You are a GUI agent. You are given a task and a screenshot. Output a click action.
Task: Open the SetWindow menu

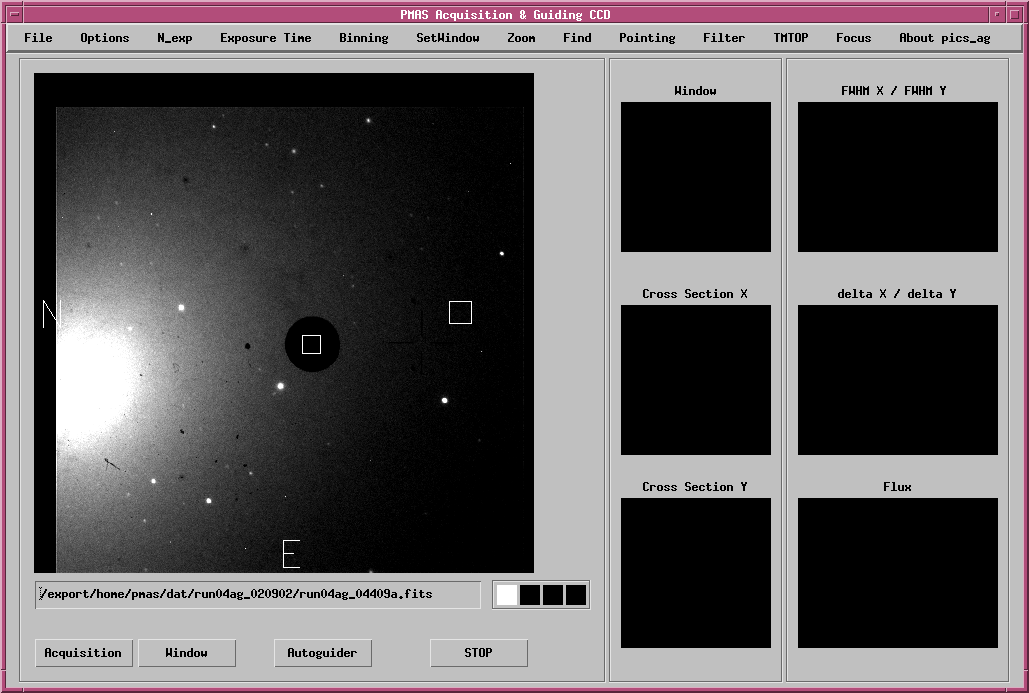(x=447, y=38)
